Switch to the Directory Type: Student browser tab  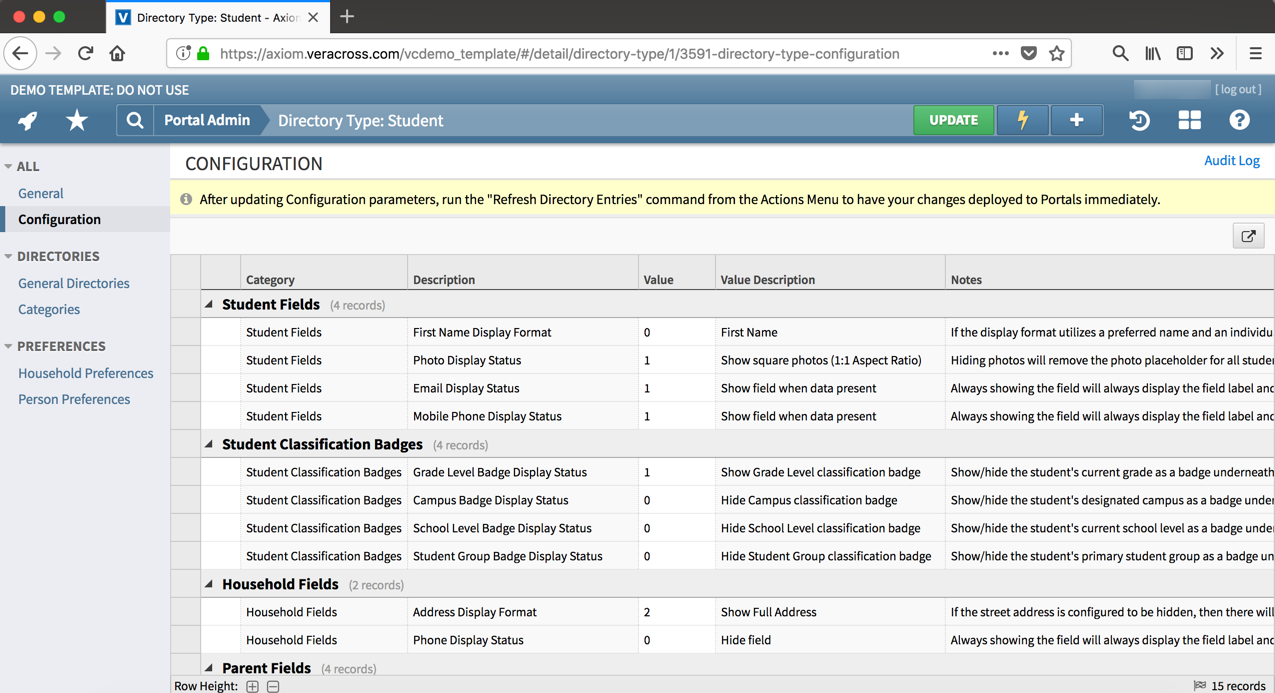[210, 17]
